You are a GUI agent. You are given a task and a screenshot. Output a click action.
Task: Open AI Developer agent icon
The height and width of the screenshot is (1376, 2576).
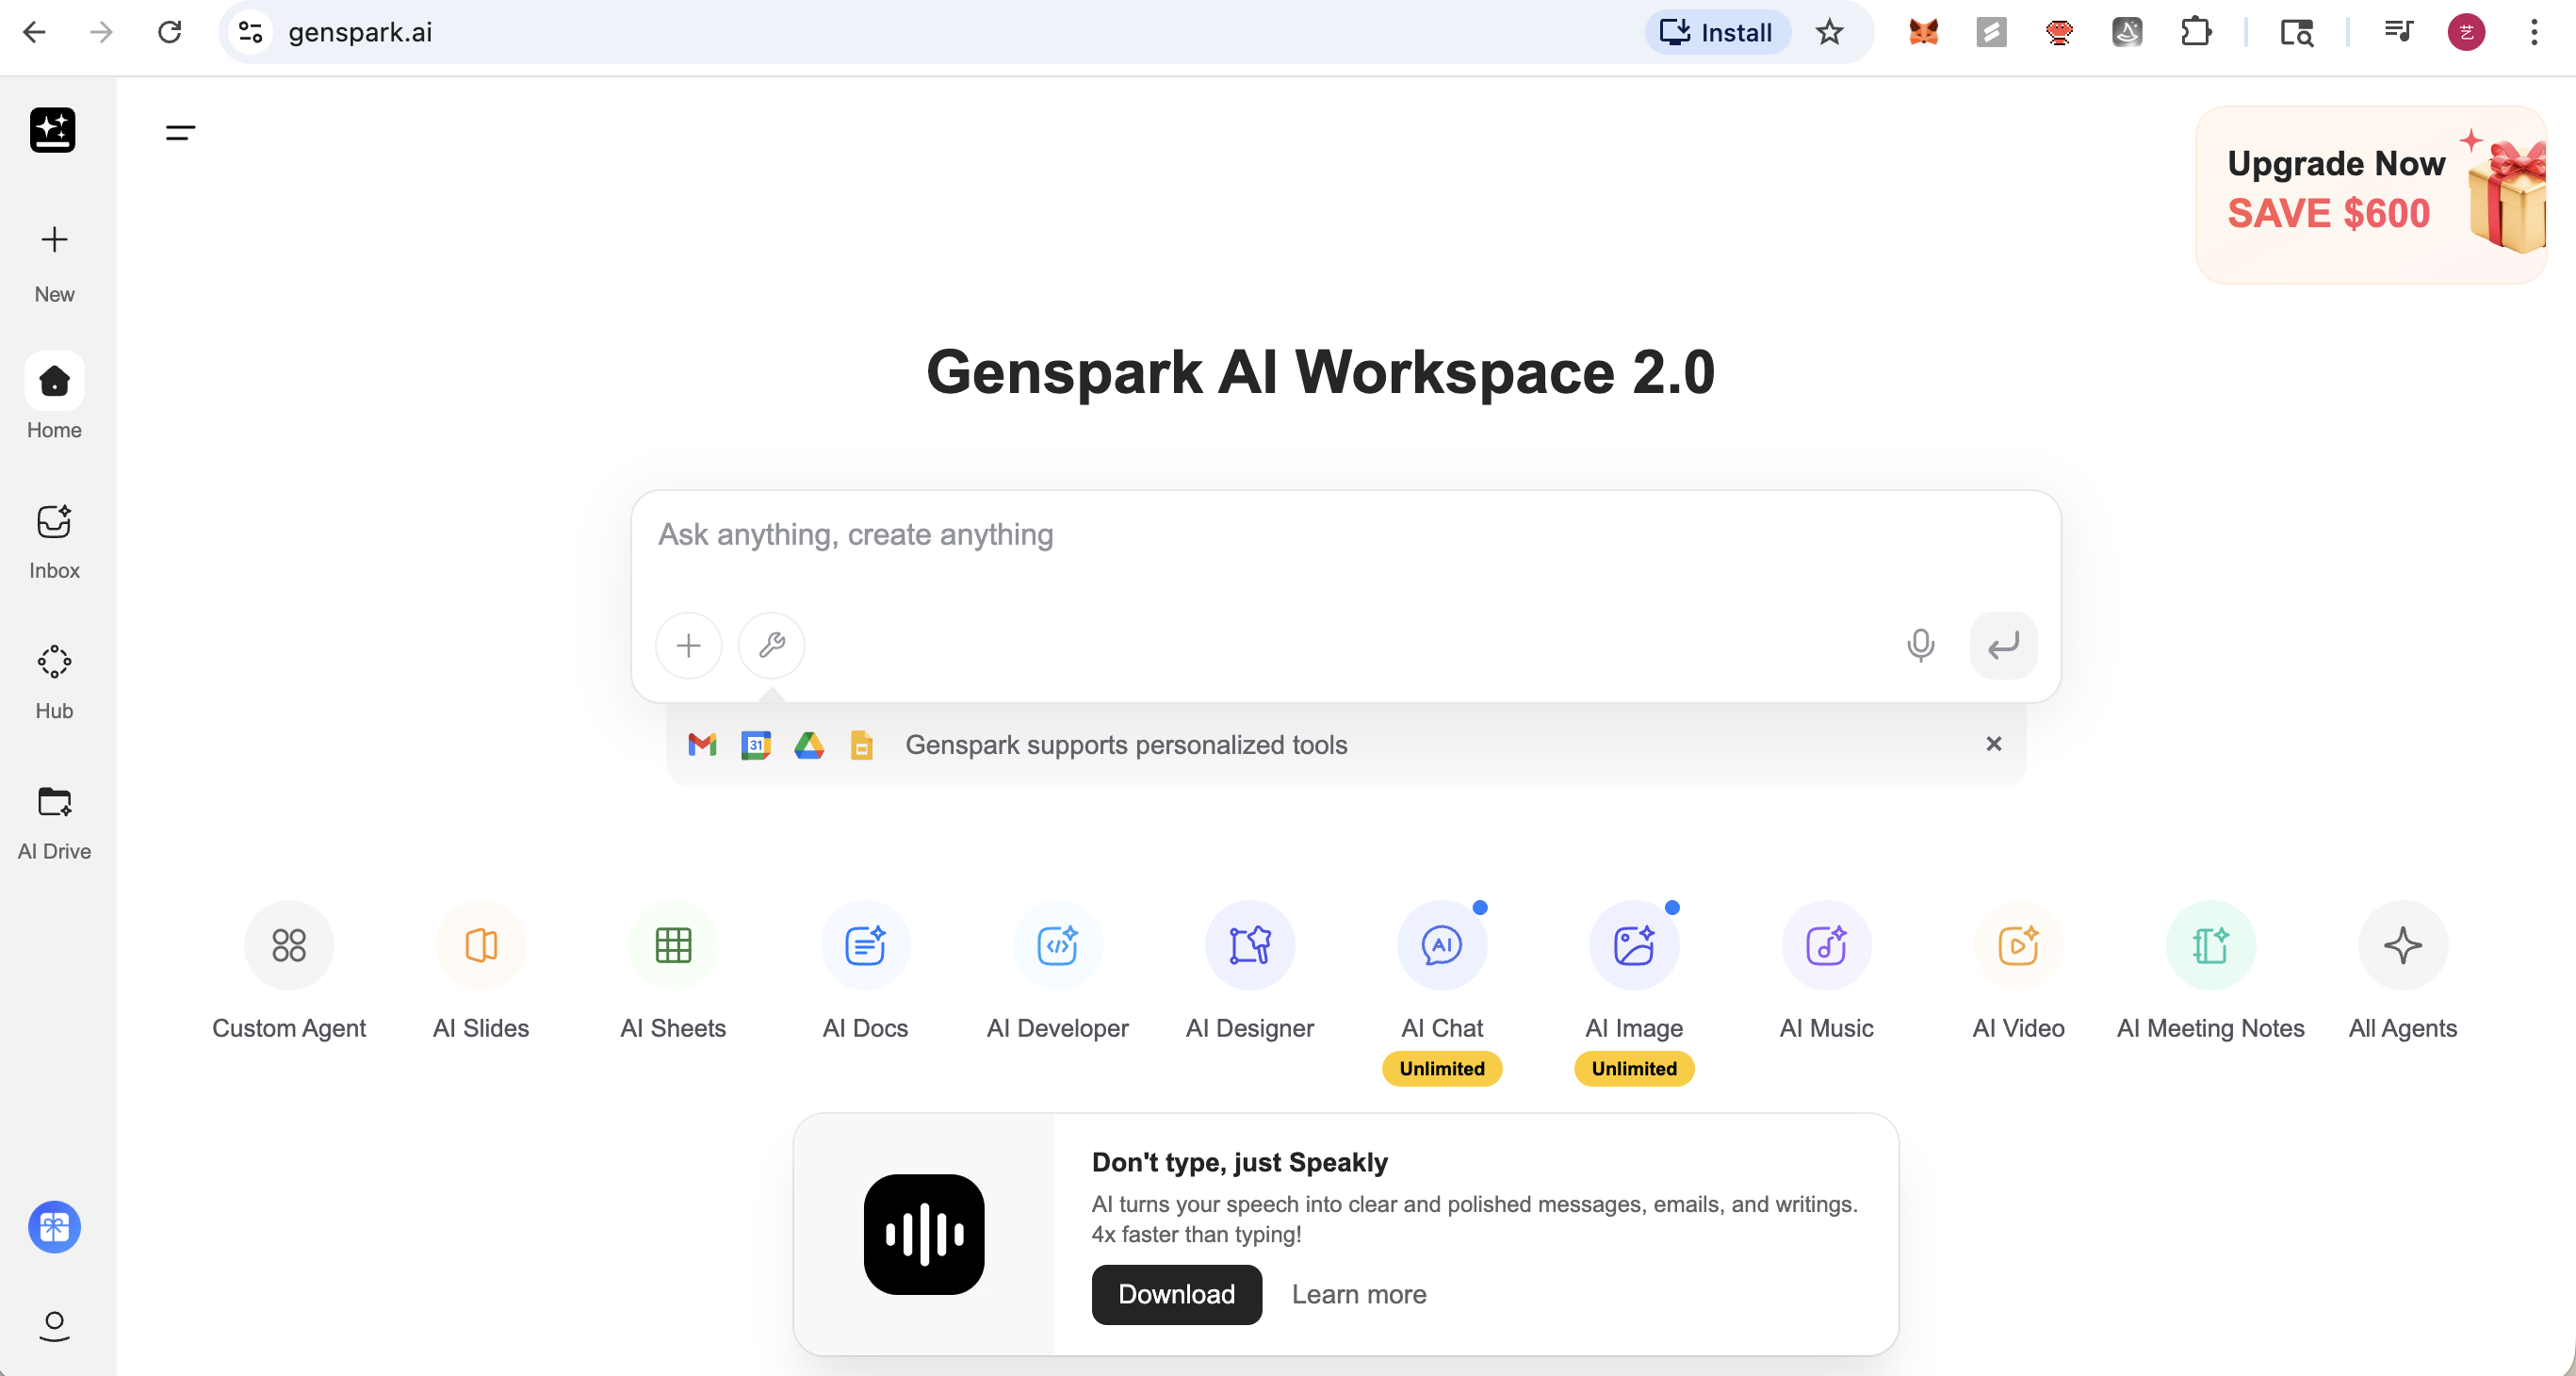tap(1057, 945)
